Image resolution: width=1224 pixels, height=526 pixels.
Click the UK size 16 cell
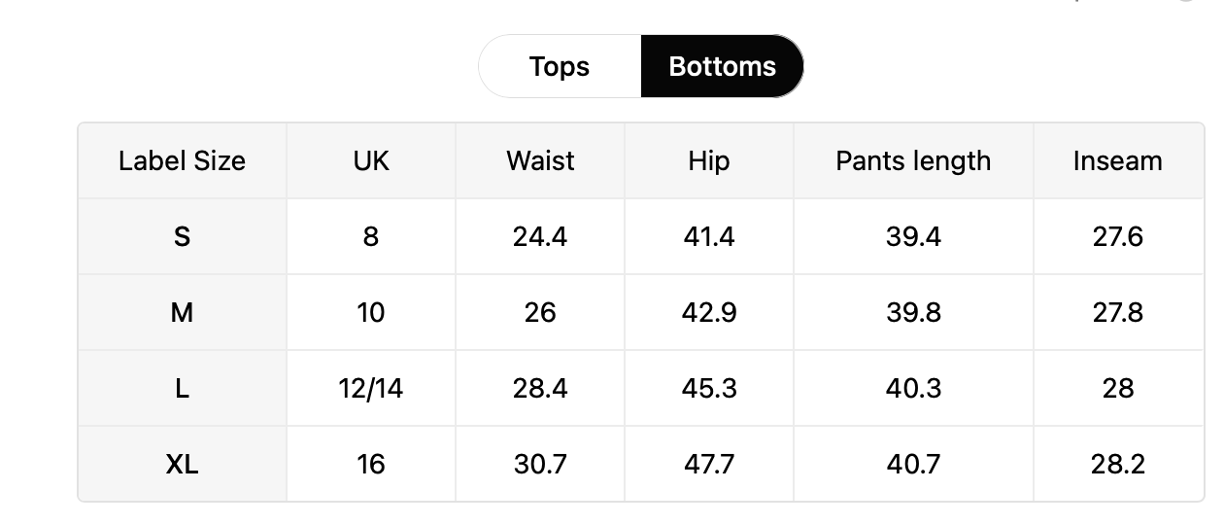[371, 464]
